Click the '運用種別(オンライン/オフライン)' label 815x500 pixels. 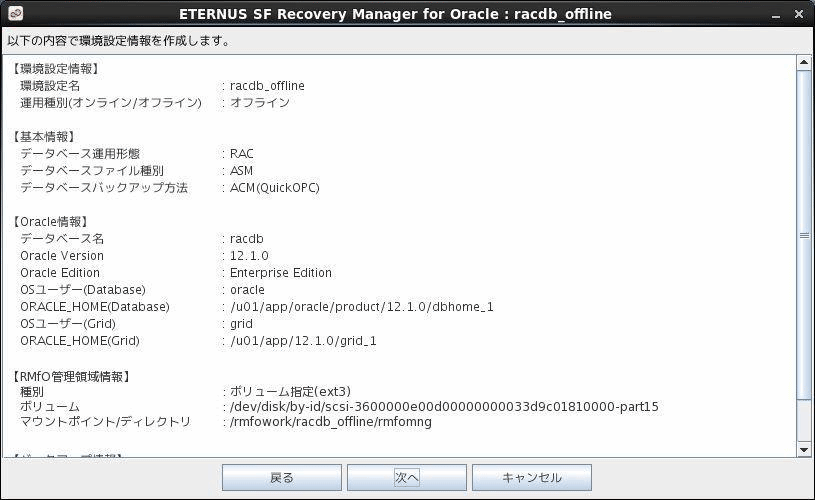[x=111, y=102]
